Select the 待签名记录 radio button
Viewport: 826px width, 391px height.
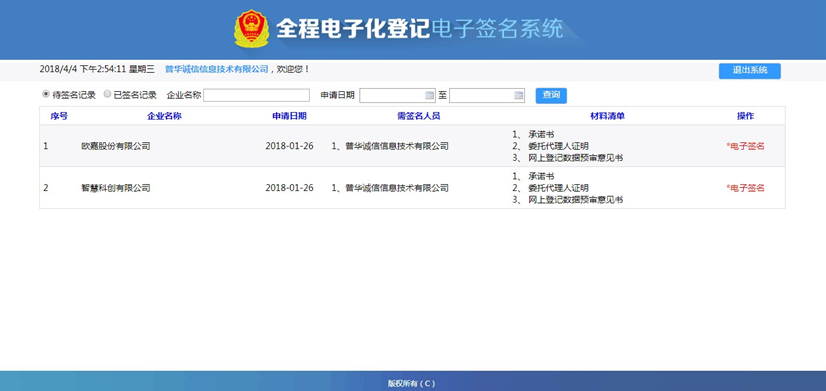[x=46, y=94]
